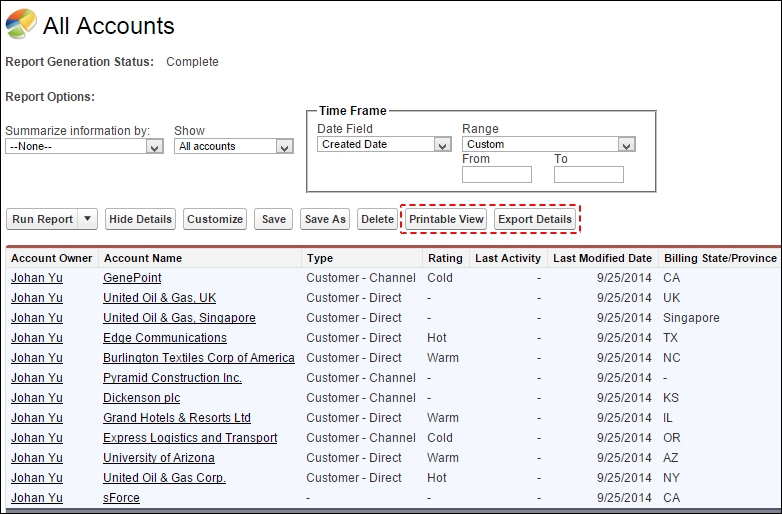The width and height of the screenshot is (782, 514).
Task: Open the GenePoint account link
Action: coord(132,278)
